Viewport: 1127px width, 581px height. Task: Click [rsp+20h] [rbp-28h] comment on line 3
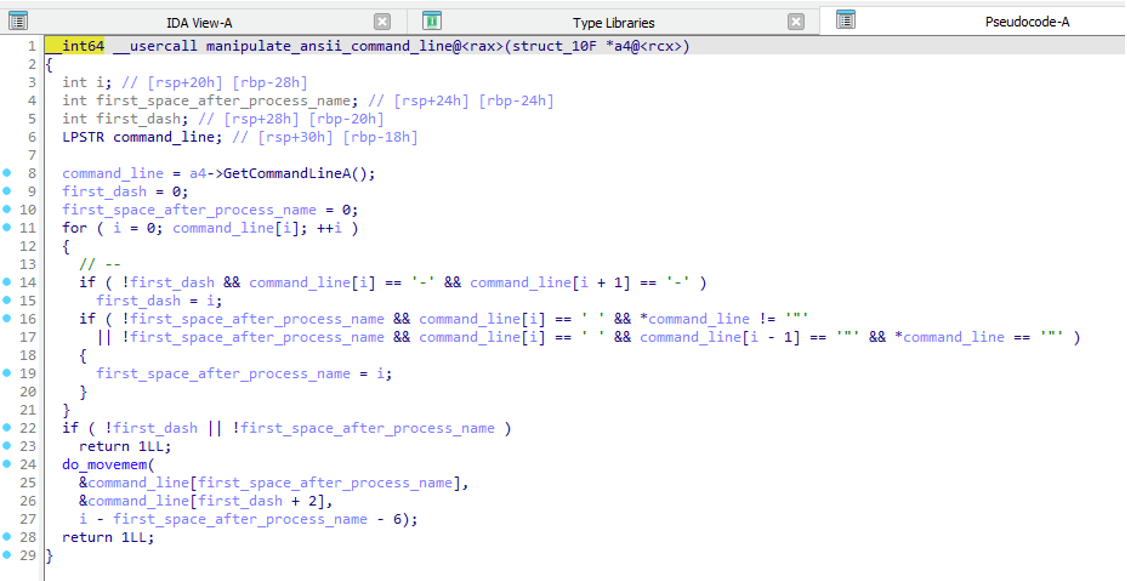227,83
